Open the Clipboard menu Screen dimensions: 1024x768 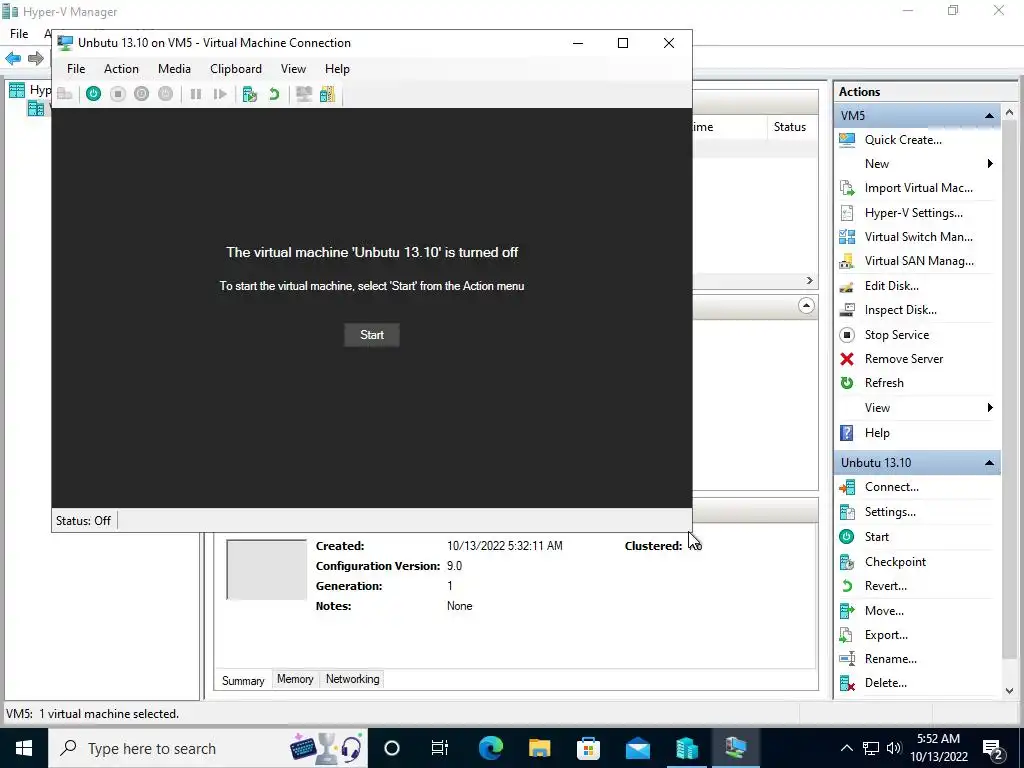(x=236, y=69)
